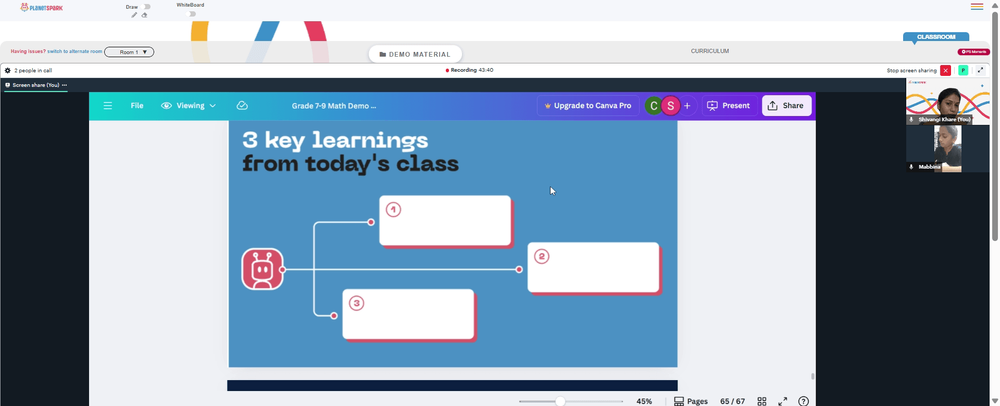Click key learning box number 1
The height and width of the screenshot is (406, 1000).
[x=445, y=220]
